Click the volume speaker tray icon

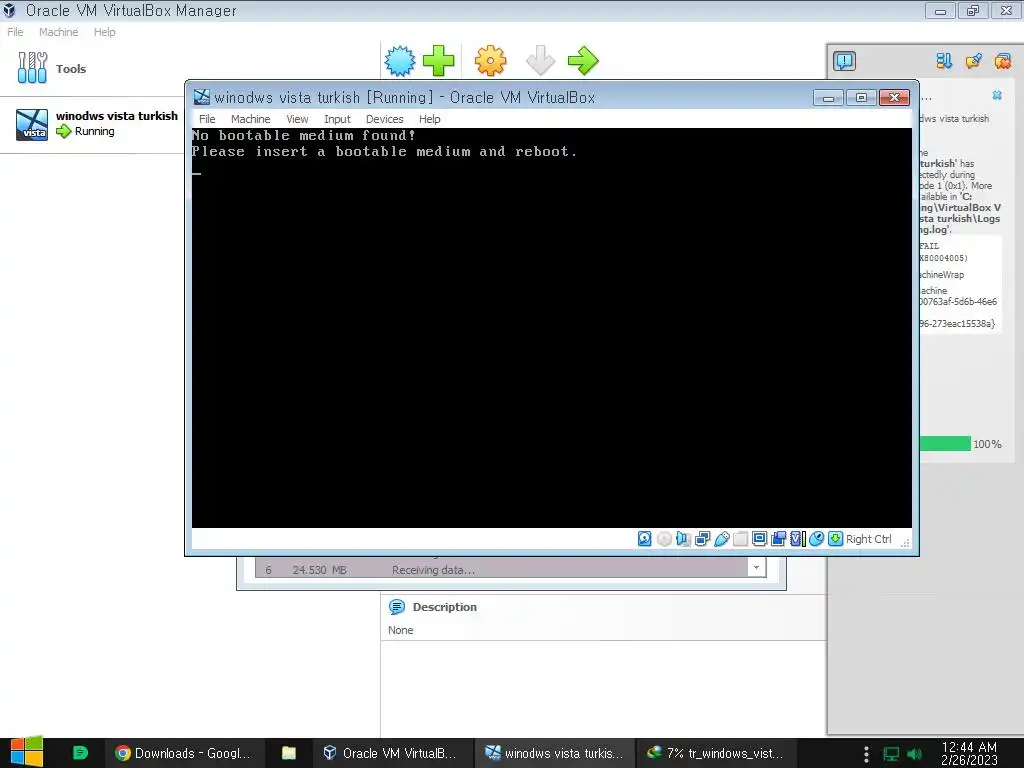click(x=914, y=754)
